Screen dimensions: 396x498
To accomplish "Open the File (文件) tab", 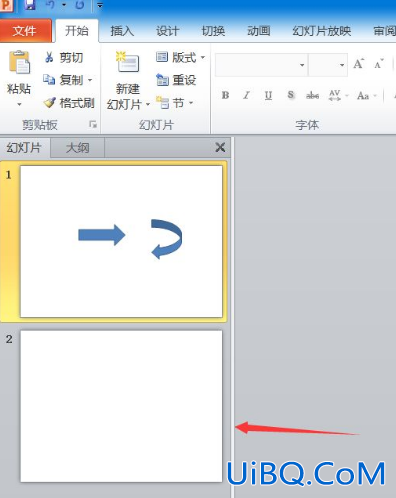I will pos(26,31).
